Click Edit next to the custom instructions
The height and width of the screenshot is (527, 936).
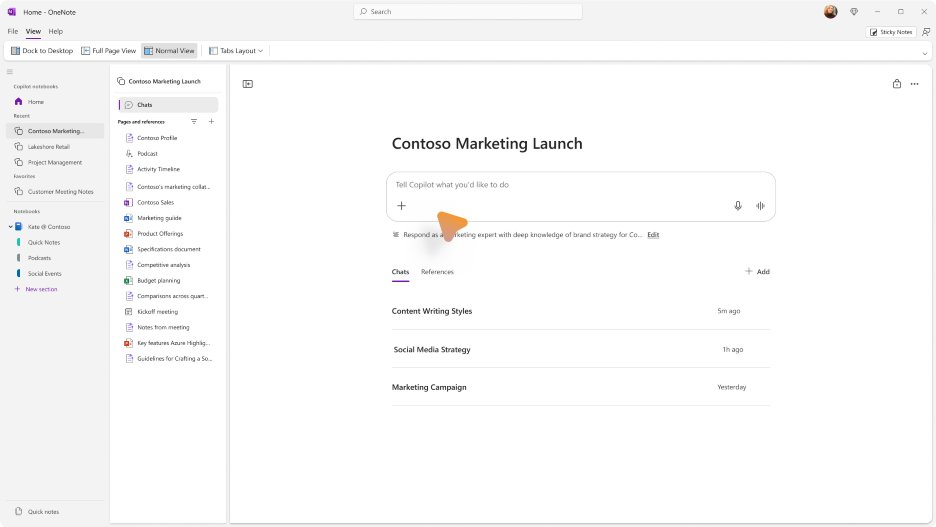(x=653, y=235)
